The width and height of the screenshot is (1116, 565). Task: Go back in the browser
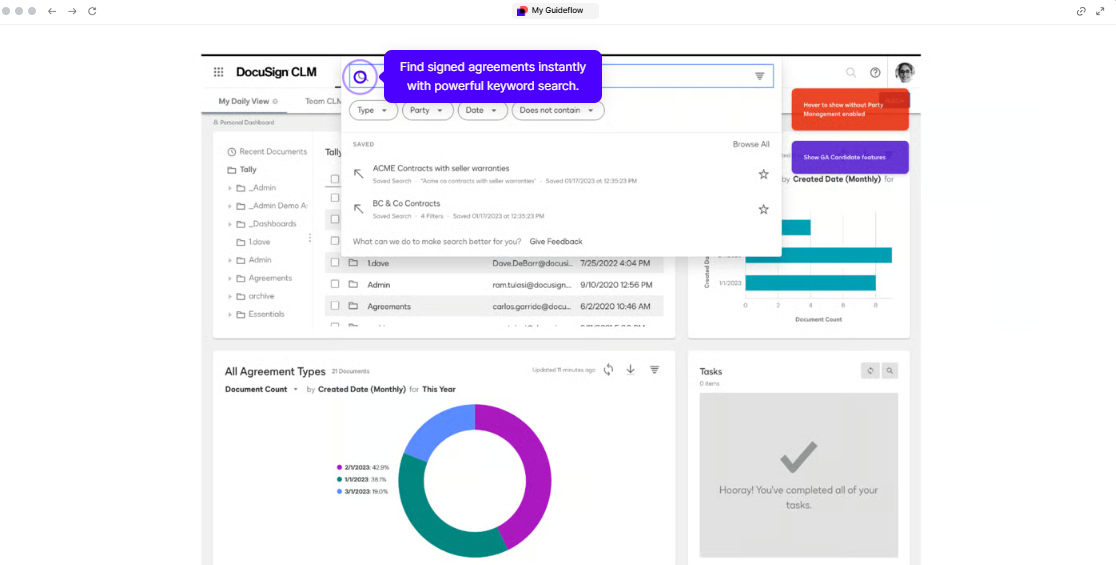click(x=52, y=11)
